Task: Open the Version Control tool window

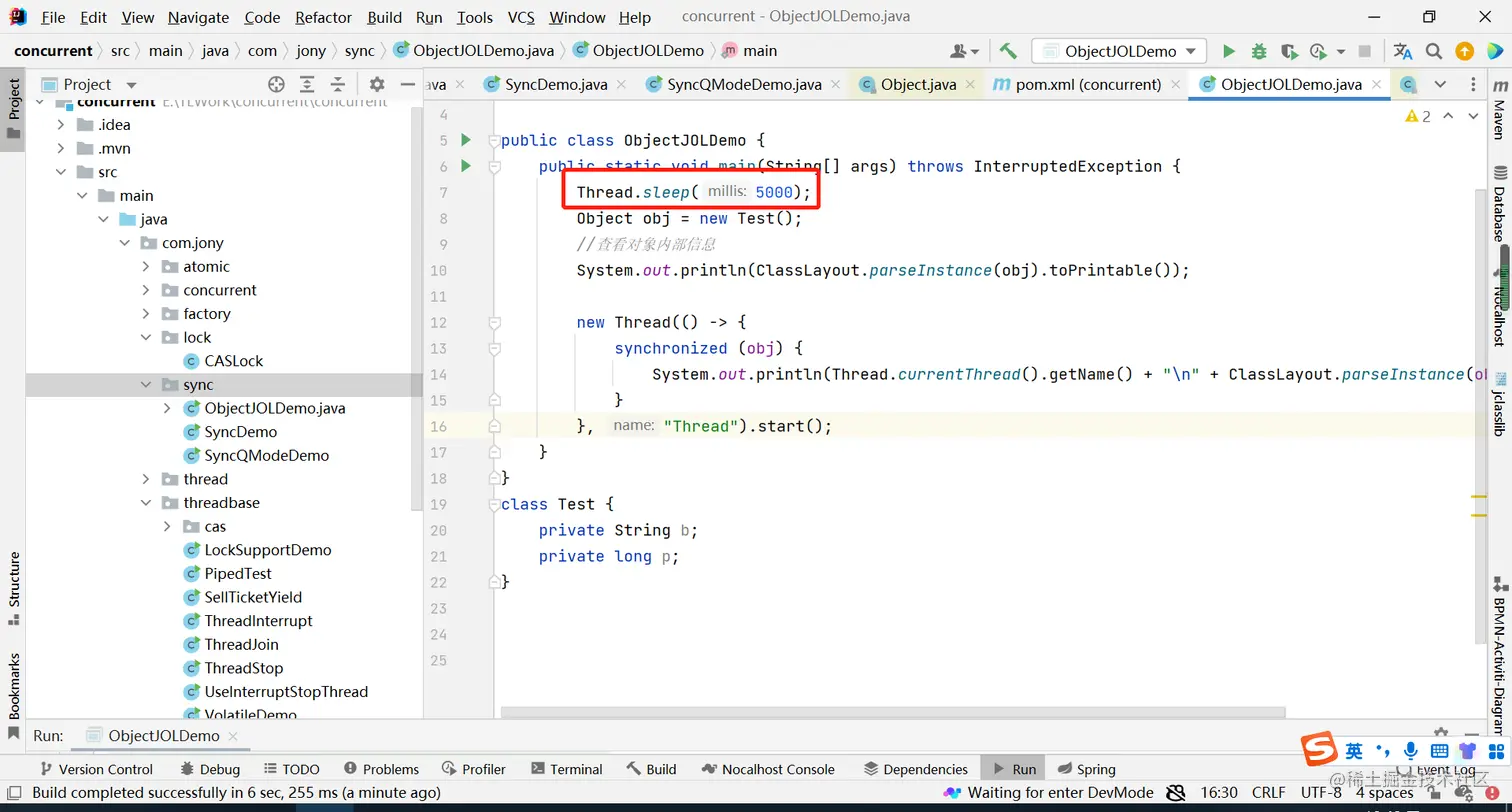Action: click(96, 769)
